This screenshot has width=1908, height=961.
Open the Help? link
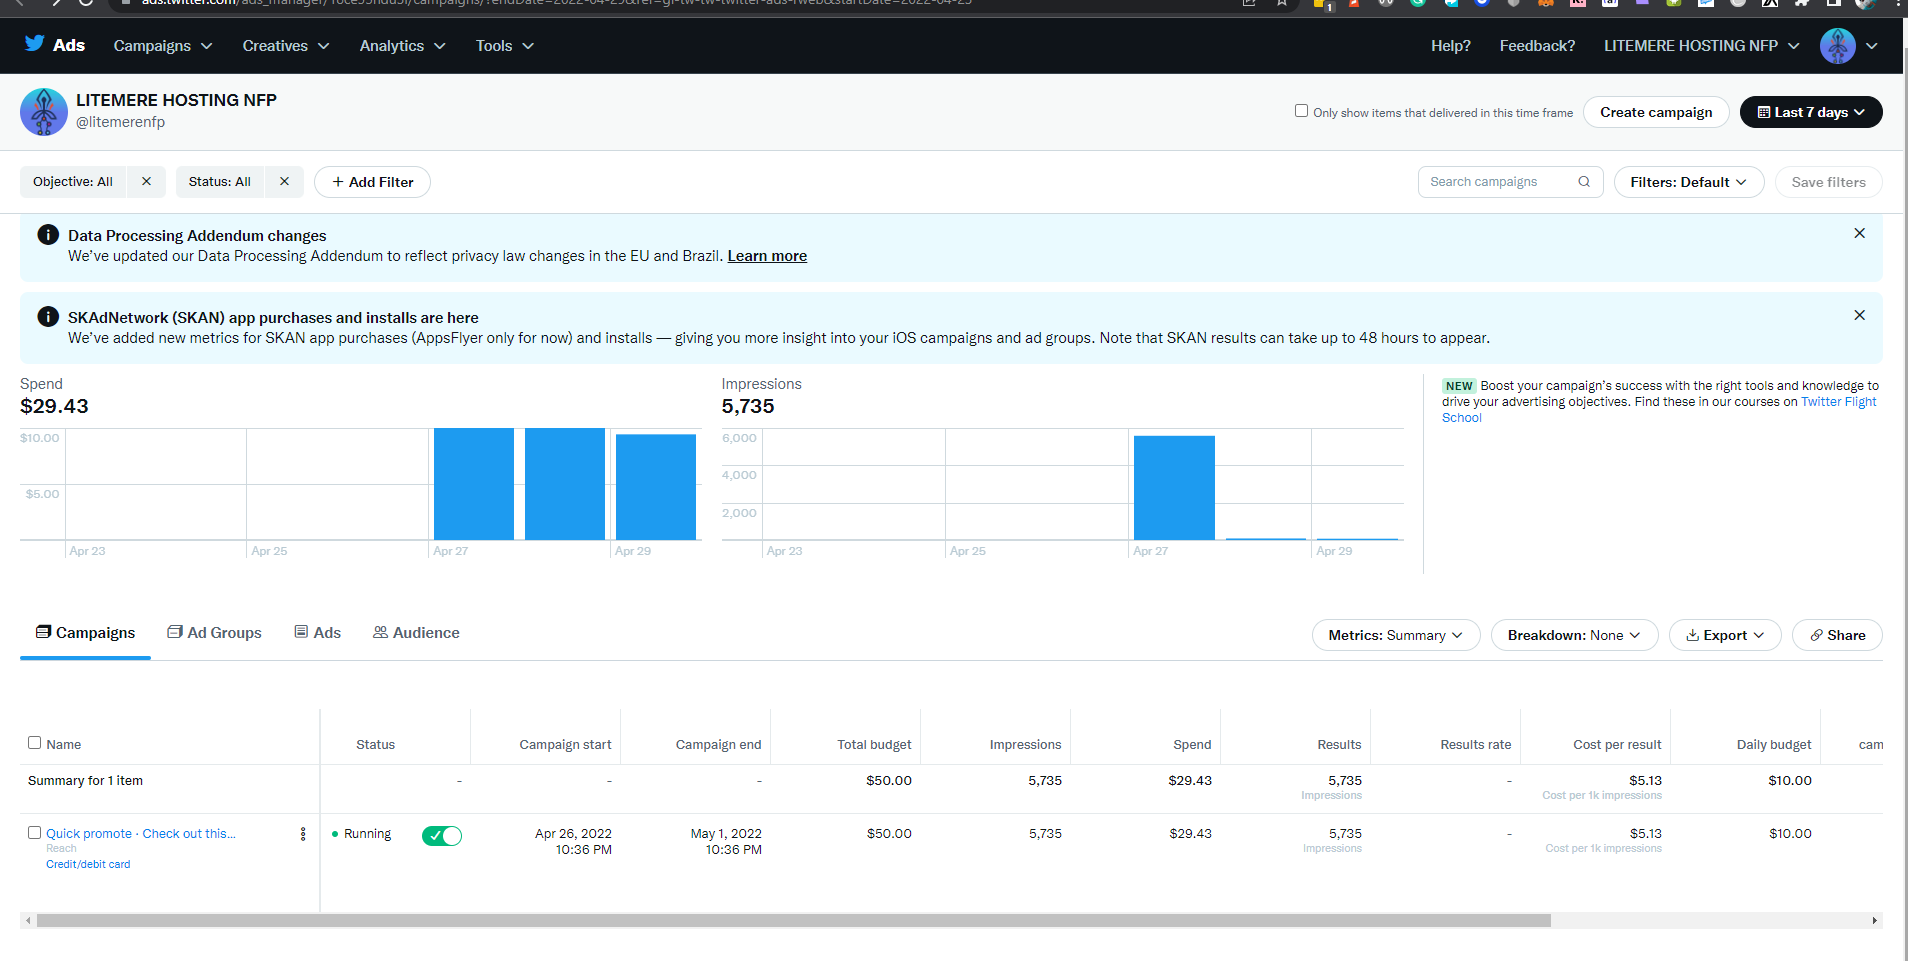pos(1451,46)
